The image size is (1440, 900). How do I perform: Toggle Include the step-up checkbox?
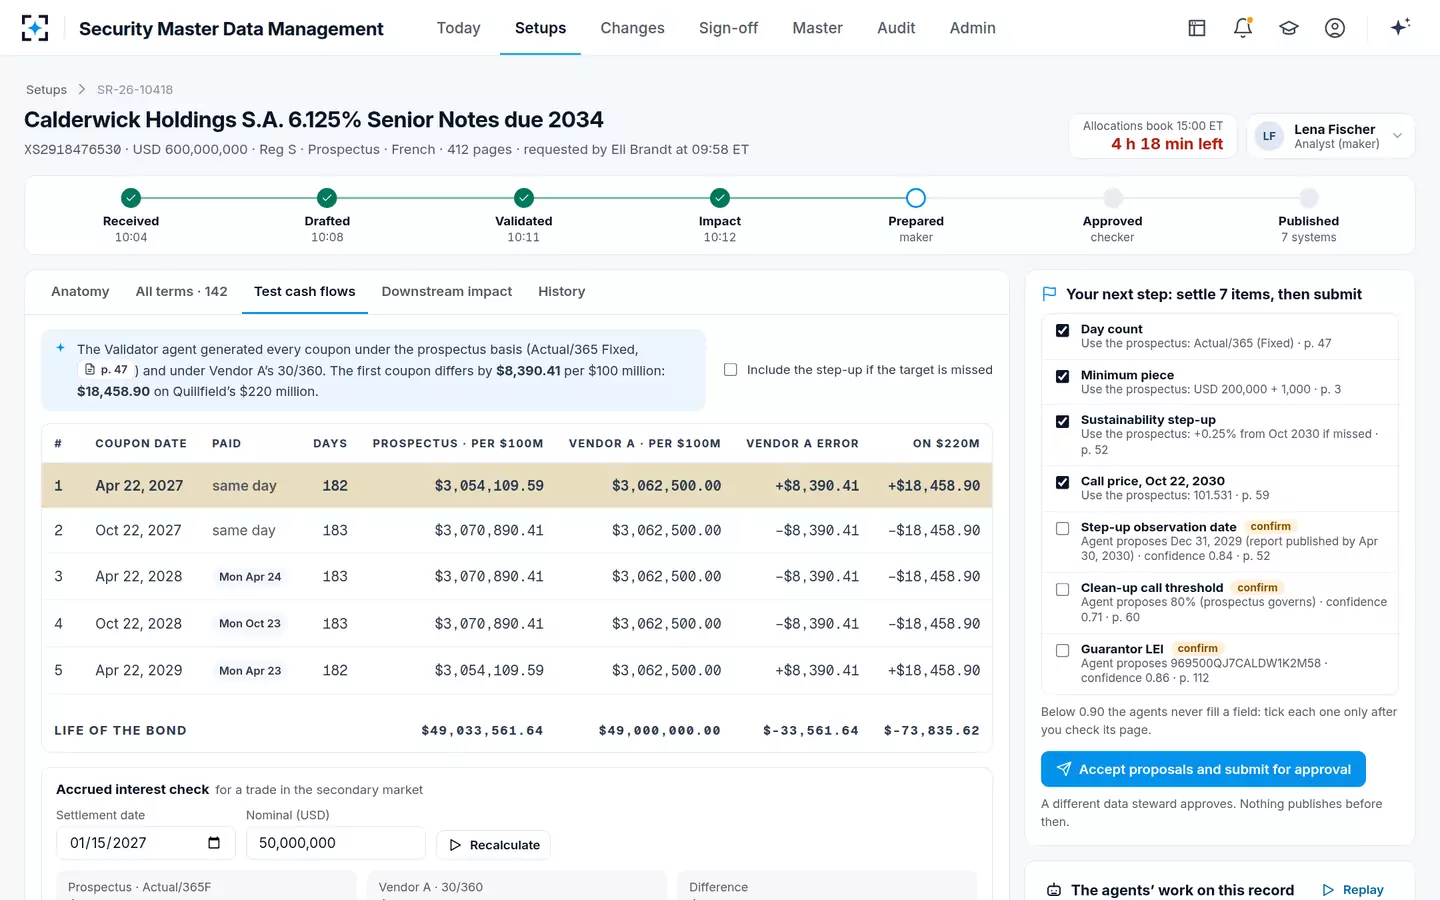tap(730, 370)
